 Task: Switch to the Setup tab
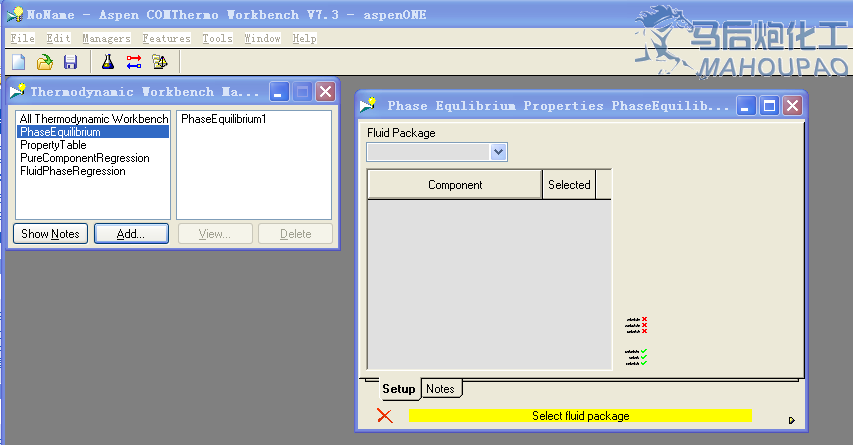(399, 388)
